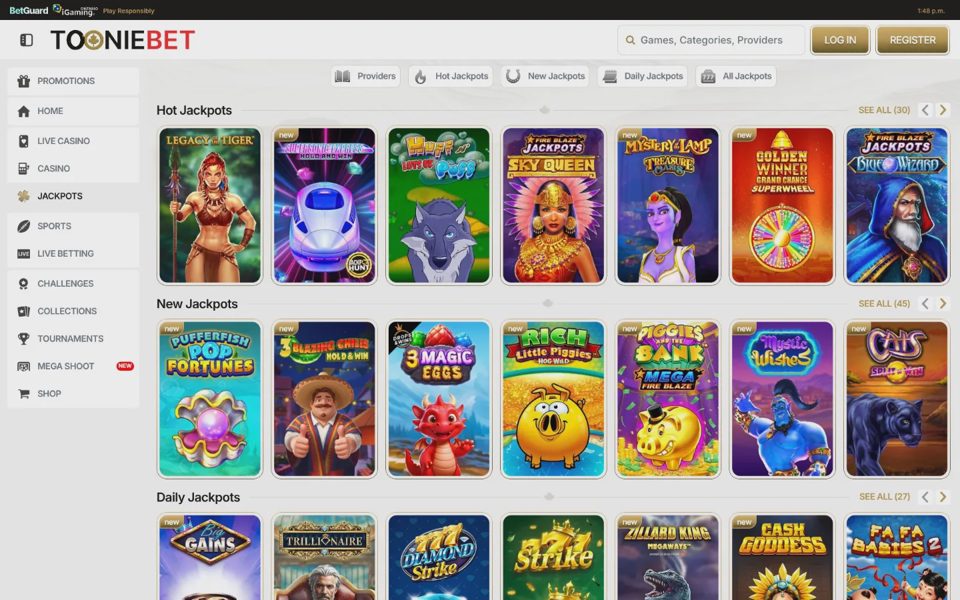Click the Shop cart icon
This screenshot has width=960, height=600.
23,394
